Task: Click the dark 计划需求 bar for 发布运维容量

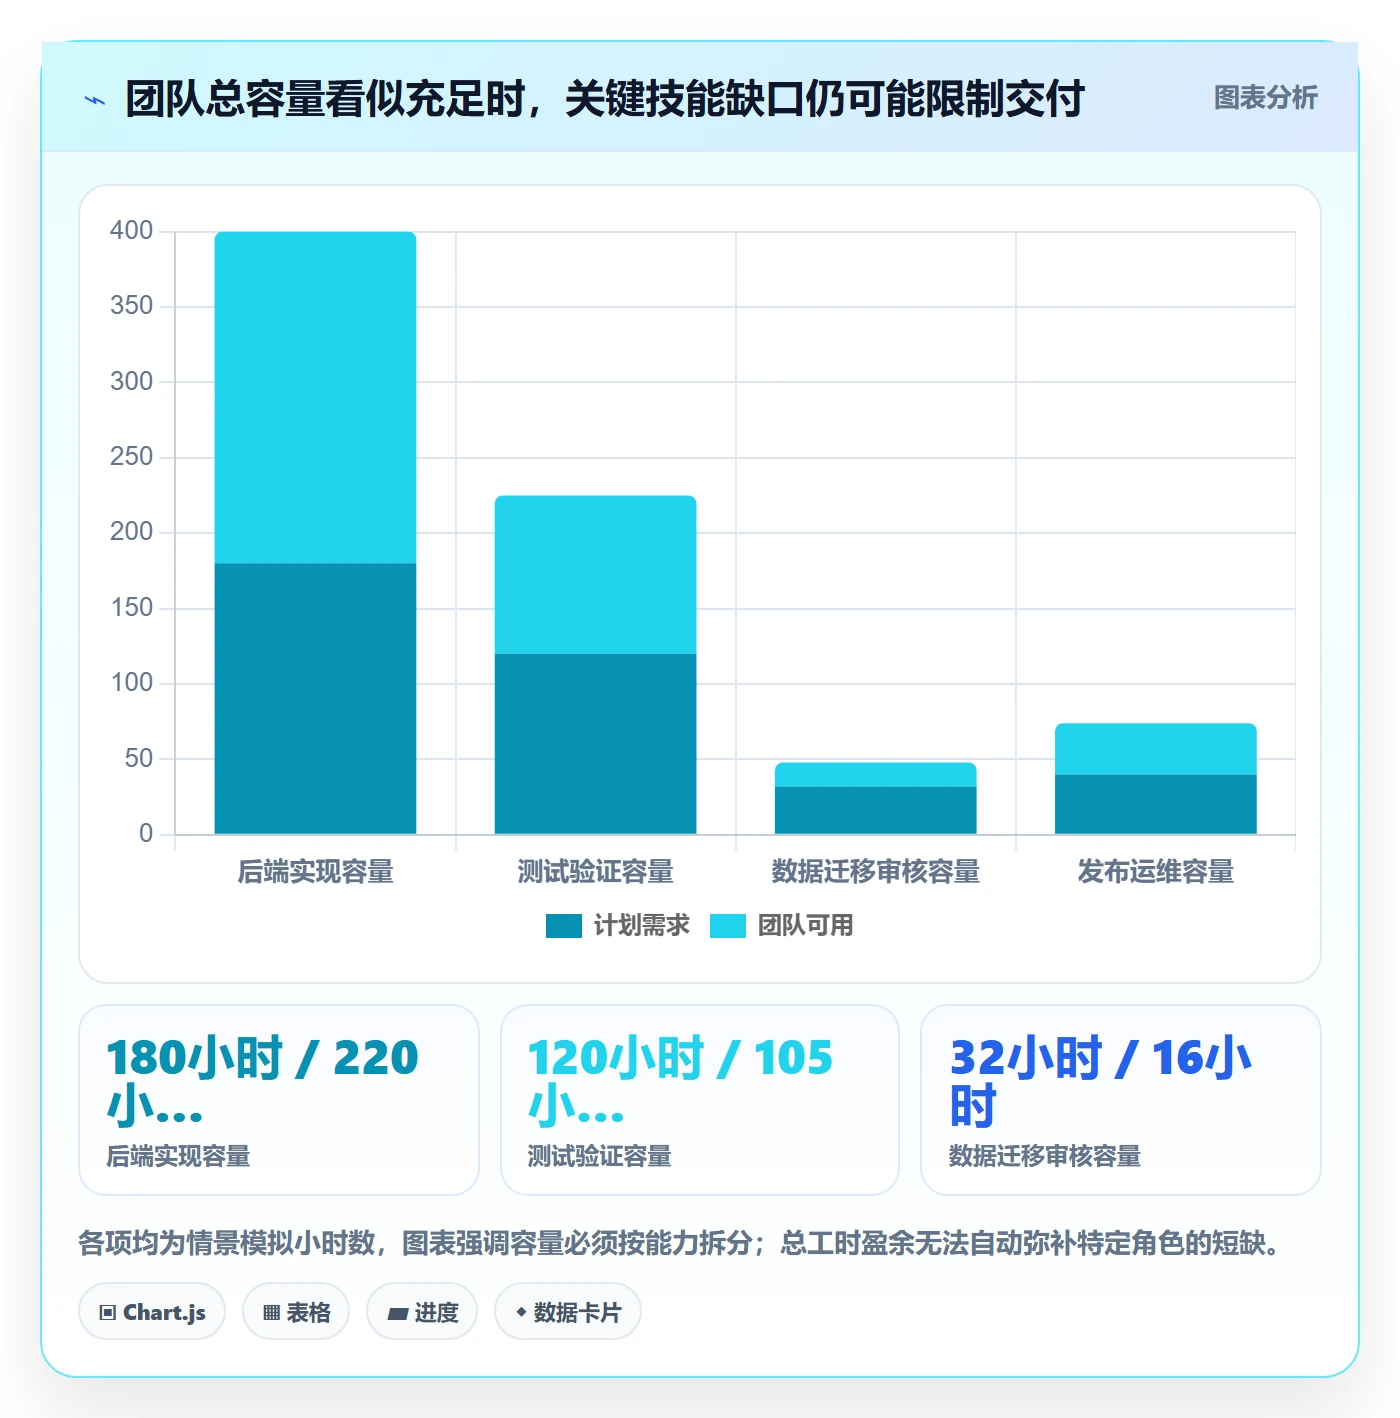Action: pyautogui.click(x=1155, y=804)
